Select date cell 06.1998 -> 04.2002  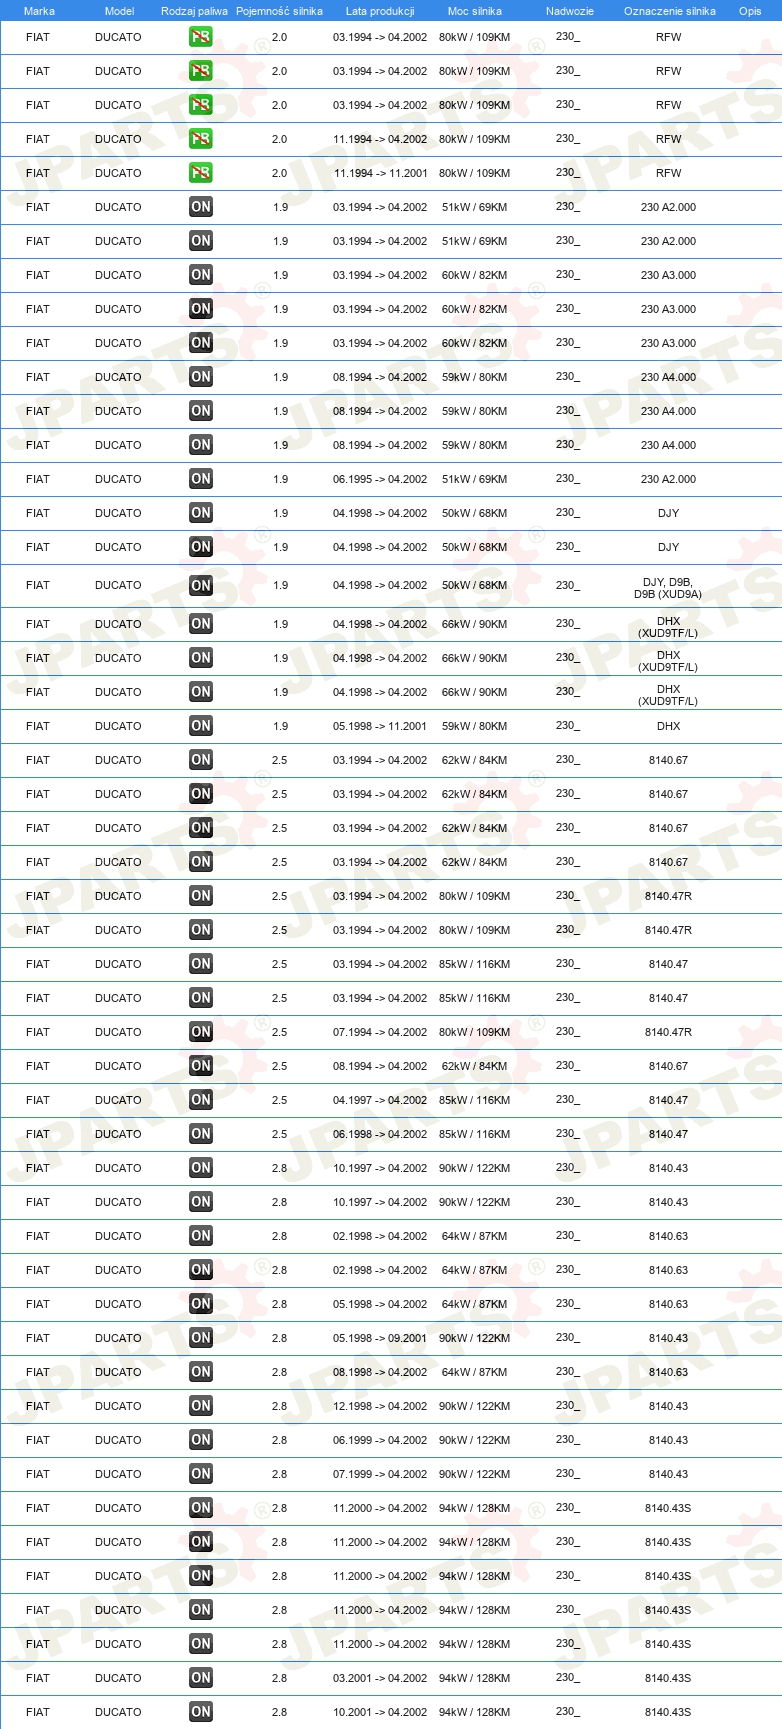(380, 1134)
